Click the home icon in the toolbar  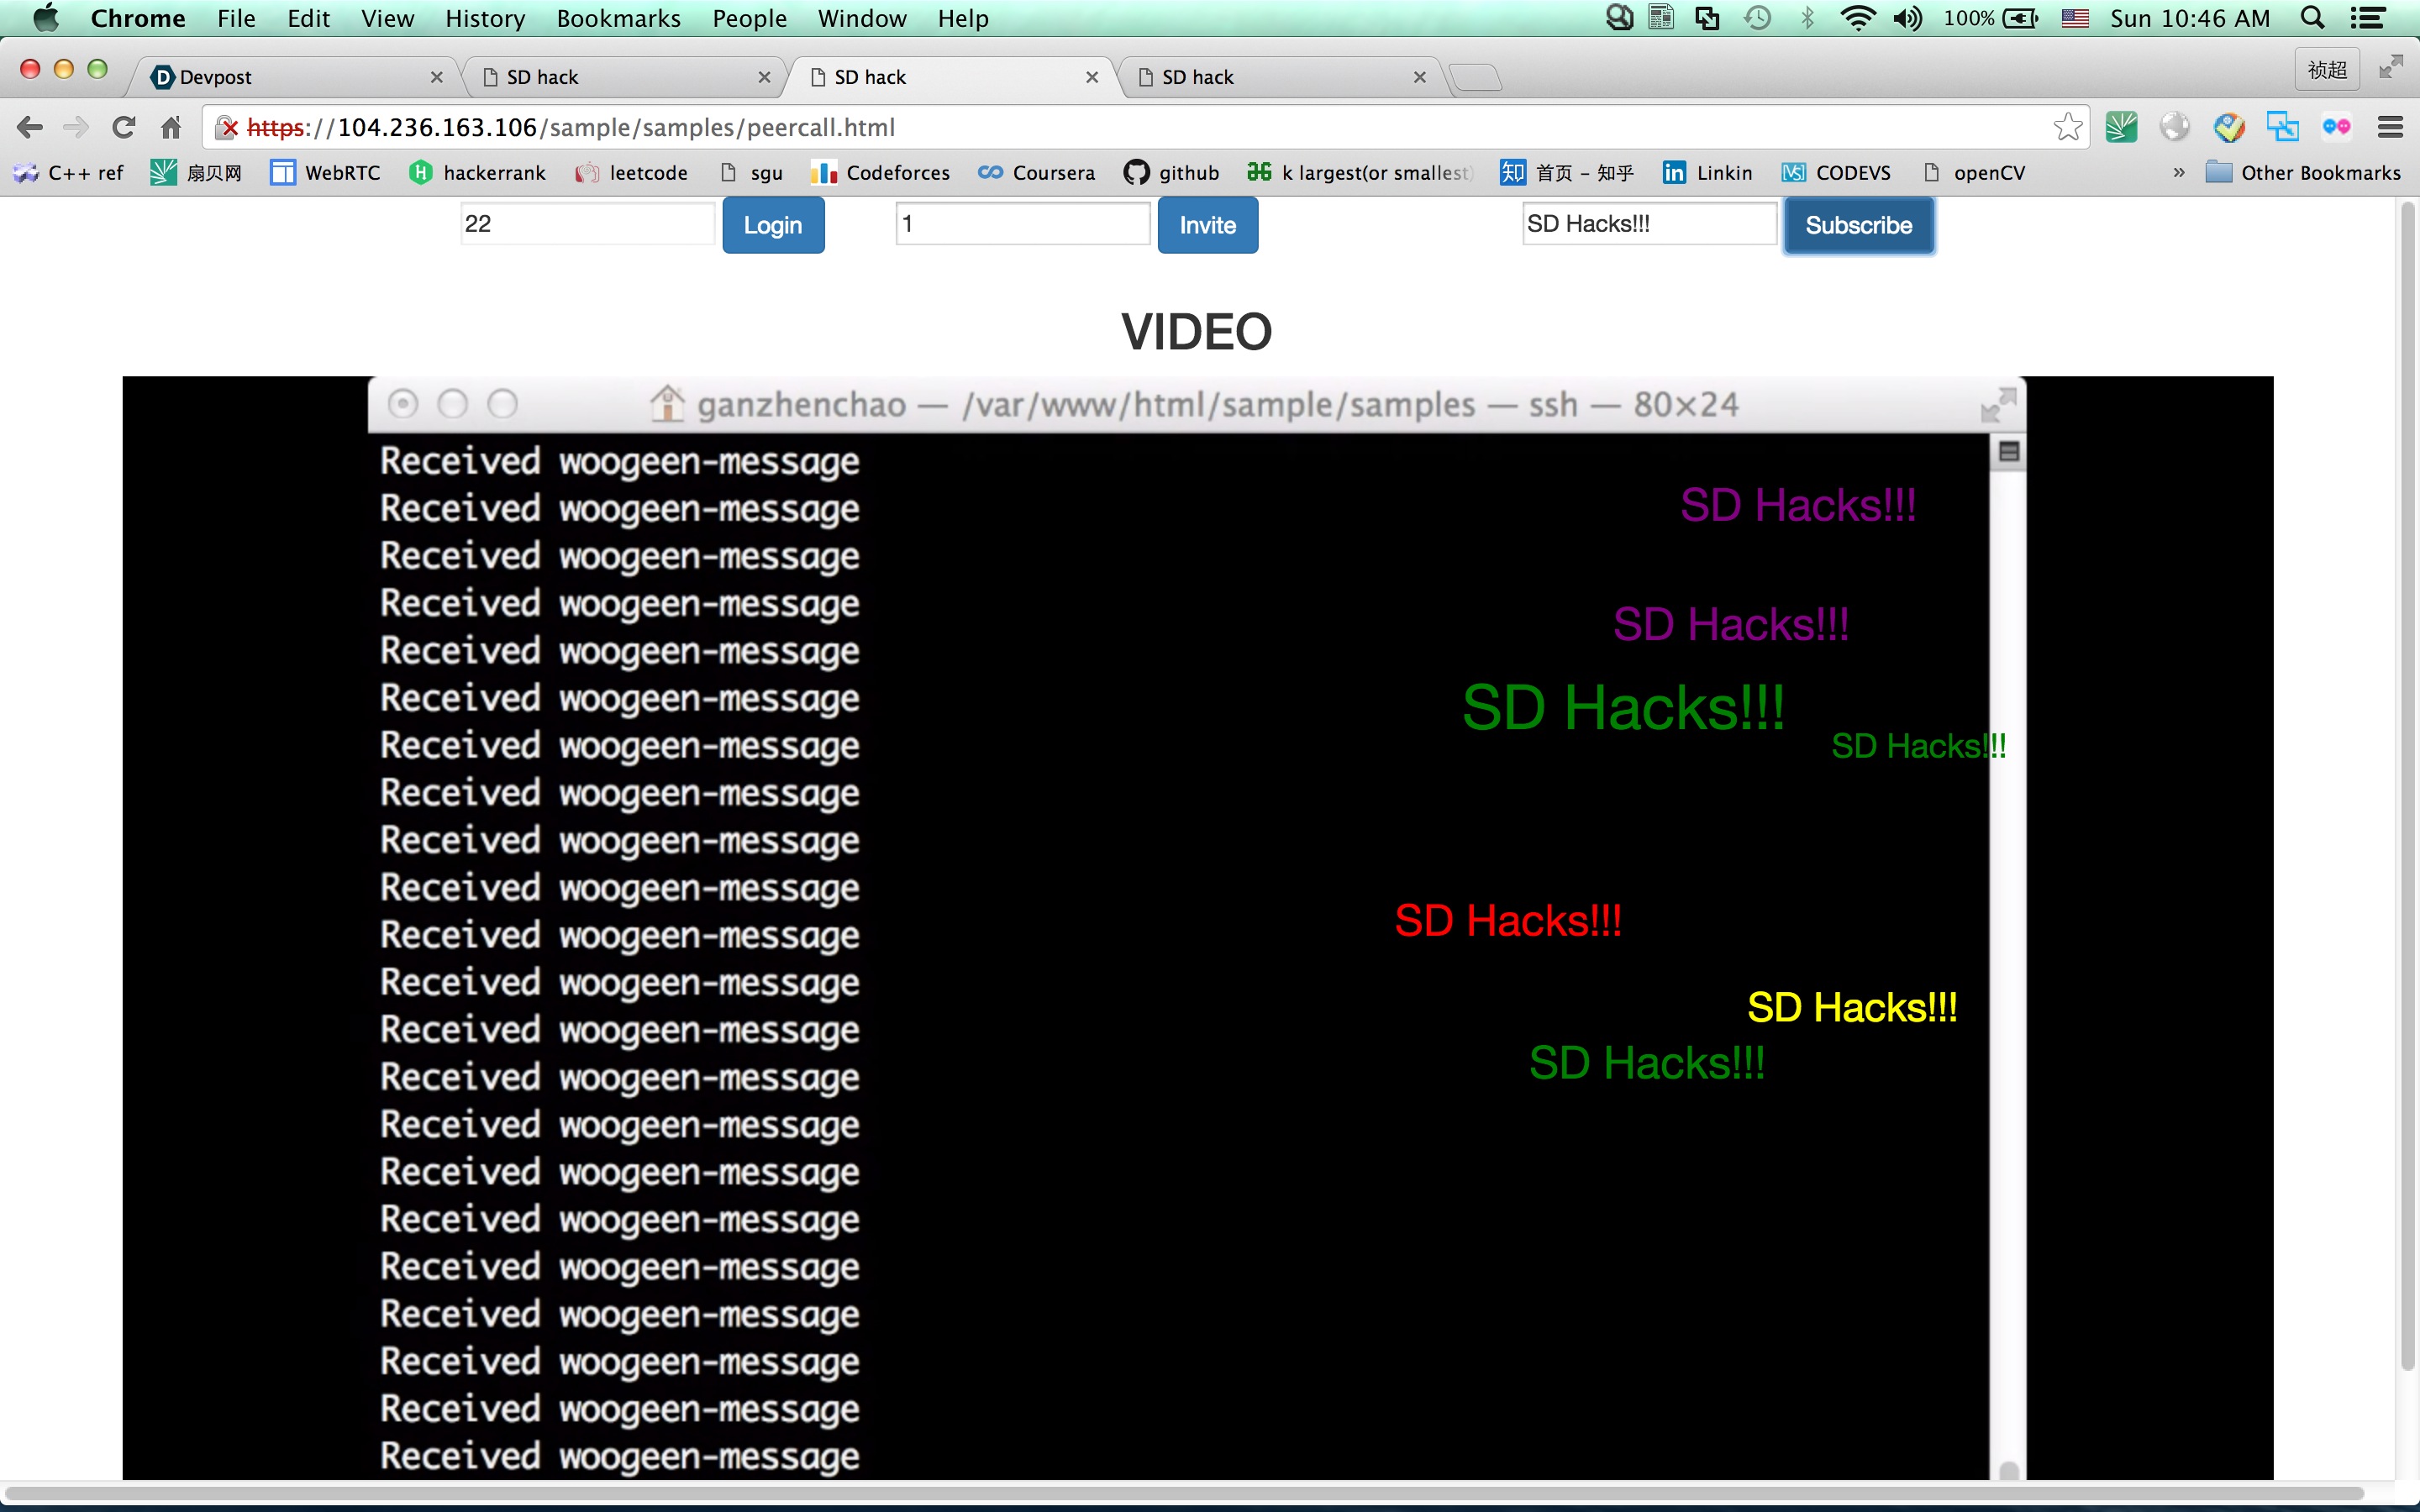[171, 128]
